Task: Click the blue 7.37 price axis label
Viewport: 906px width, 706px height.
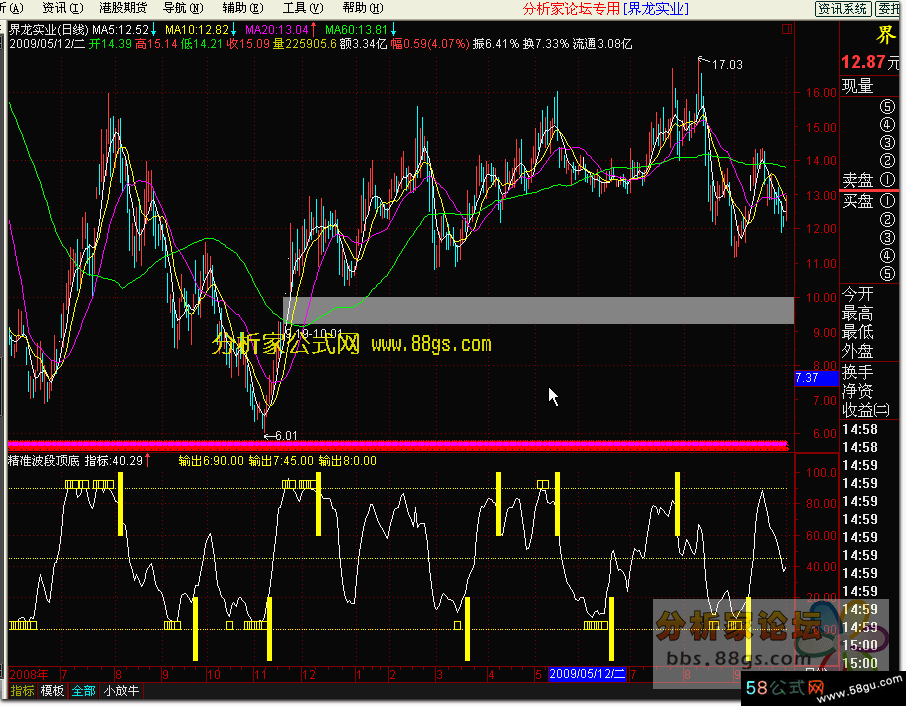Action: pyautogui.click(x=816, y=378)
